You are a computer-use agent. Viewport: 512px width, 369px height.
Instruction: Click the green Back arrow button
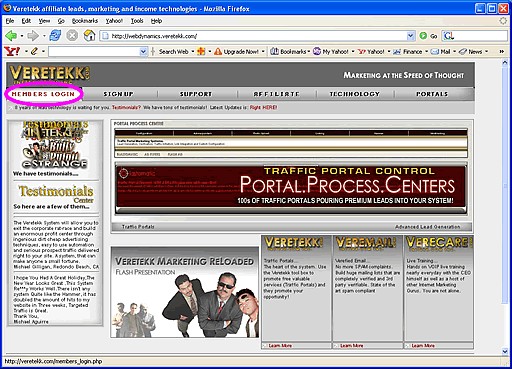pyautogui.click(x=11, y=35)
